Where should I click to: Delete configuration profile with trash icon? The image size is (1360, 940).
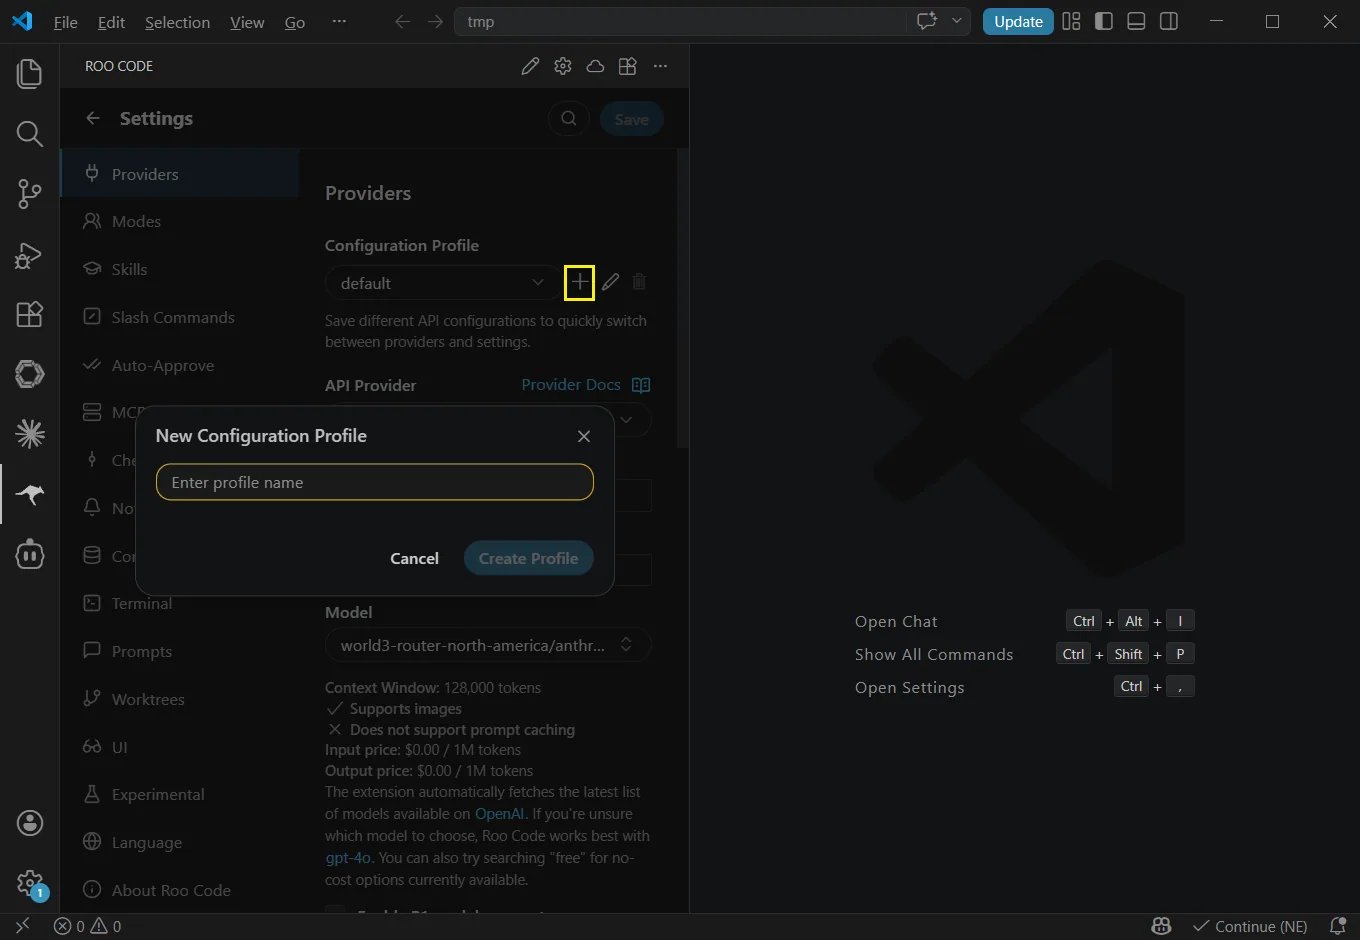(x=639, y=283)
